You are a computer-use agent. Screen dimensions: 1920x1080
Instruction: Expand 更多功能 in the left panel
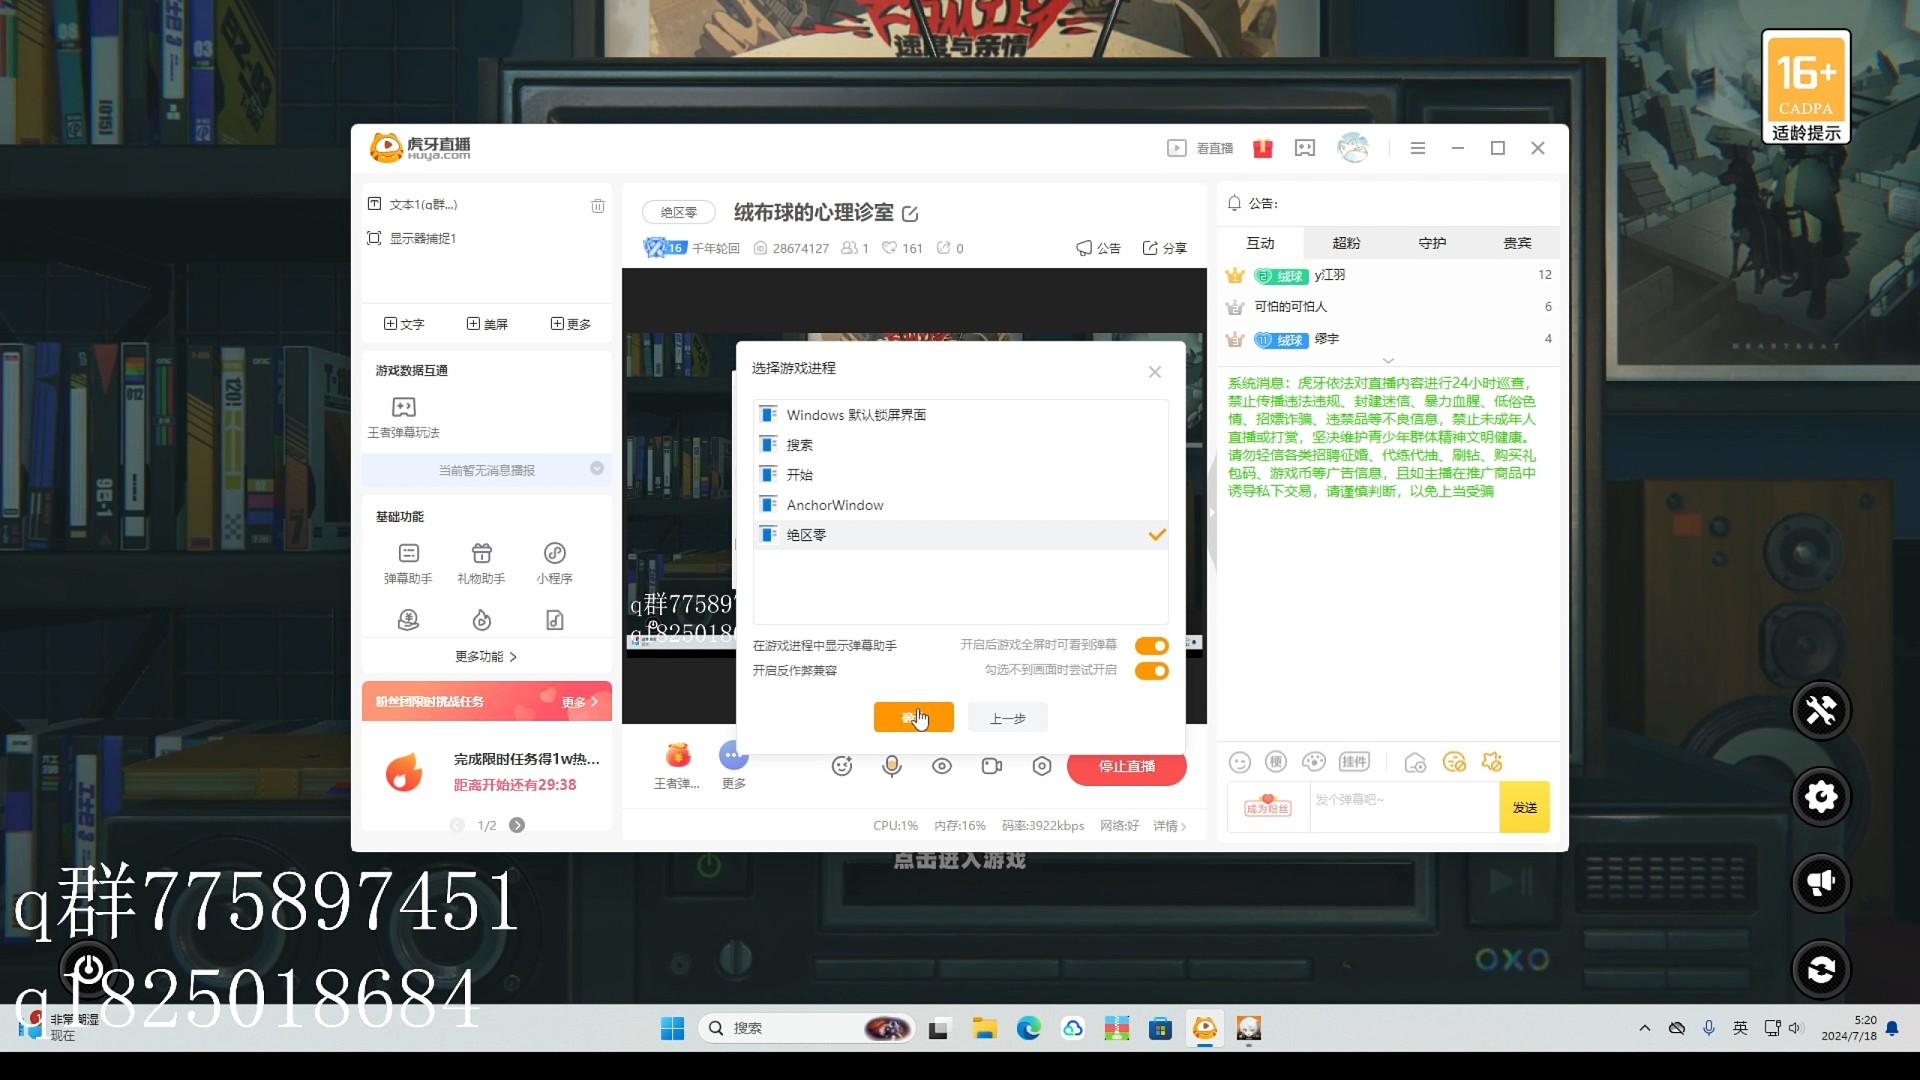tap(486, 657)
